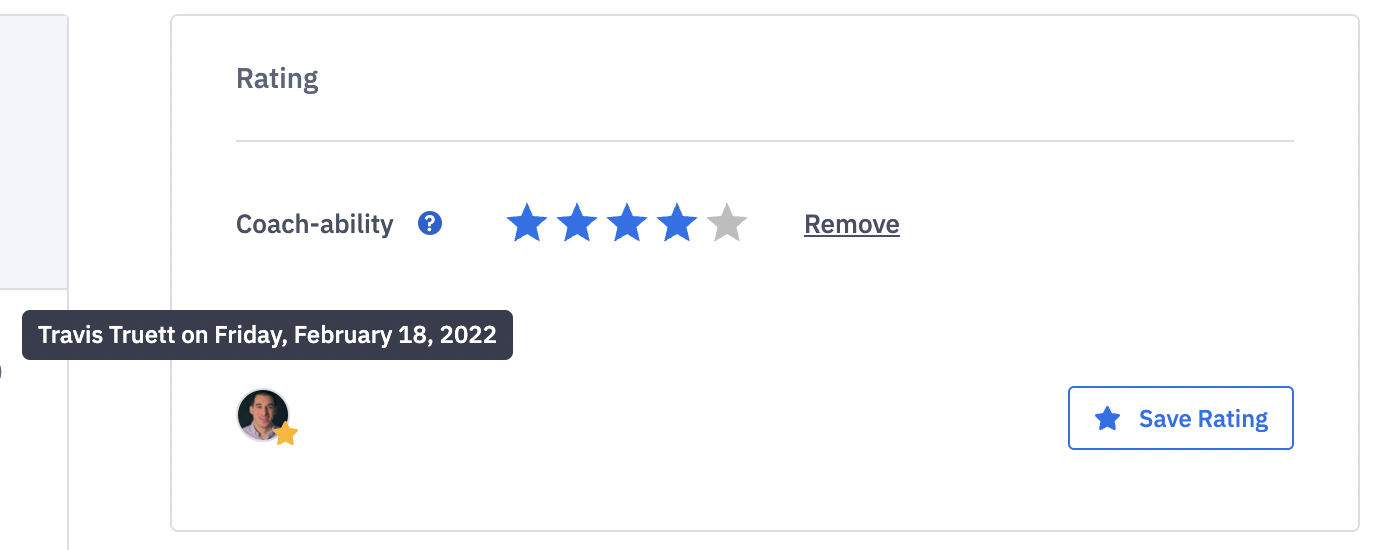Click the gray panel on the left edge
Viewport: 1380px width, 550px height.
34,152
